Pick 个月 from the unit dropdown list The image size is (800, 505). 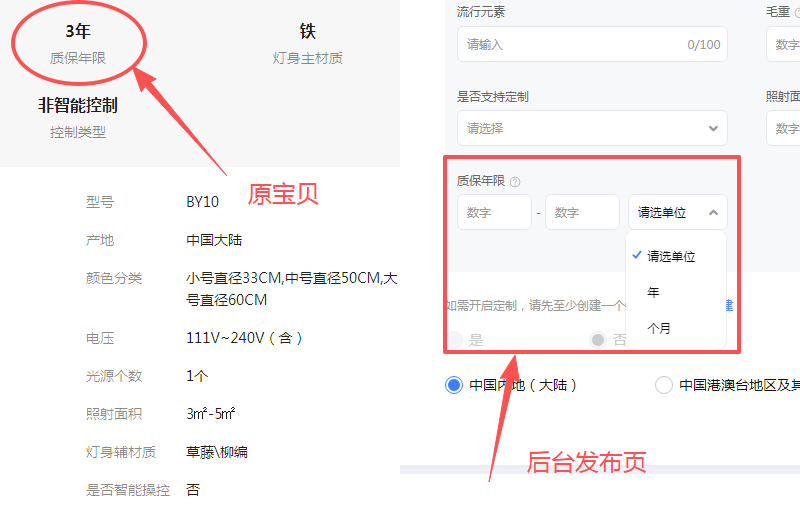tap(659, 327)
